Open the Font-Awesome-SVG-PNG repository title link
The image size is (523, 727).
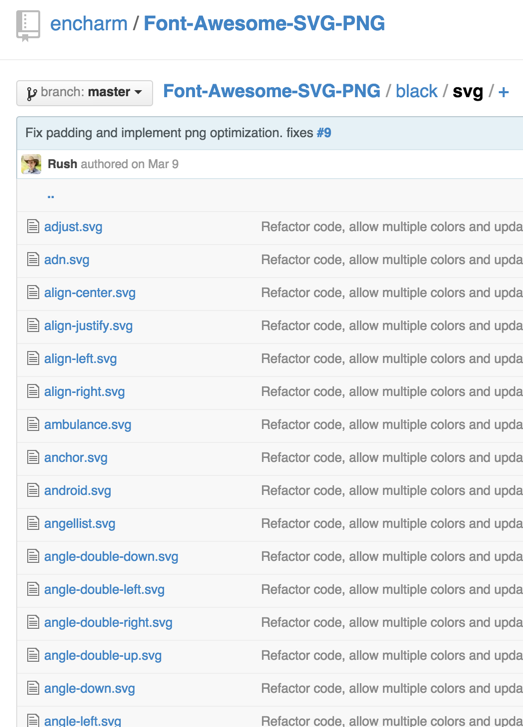coord(264,24)
